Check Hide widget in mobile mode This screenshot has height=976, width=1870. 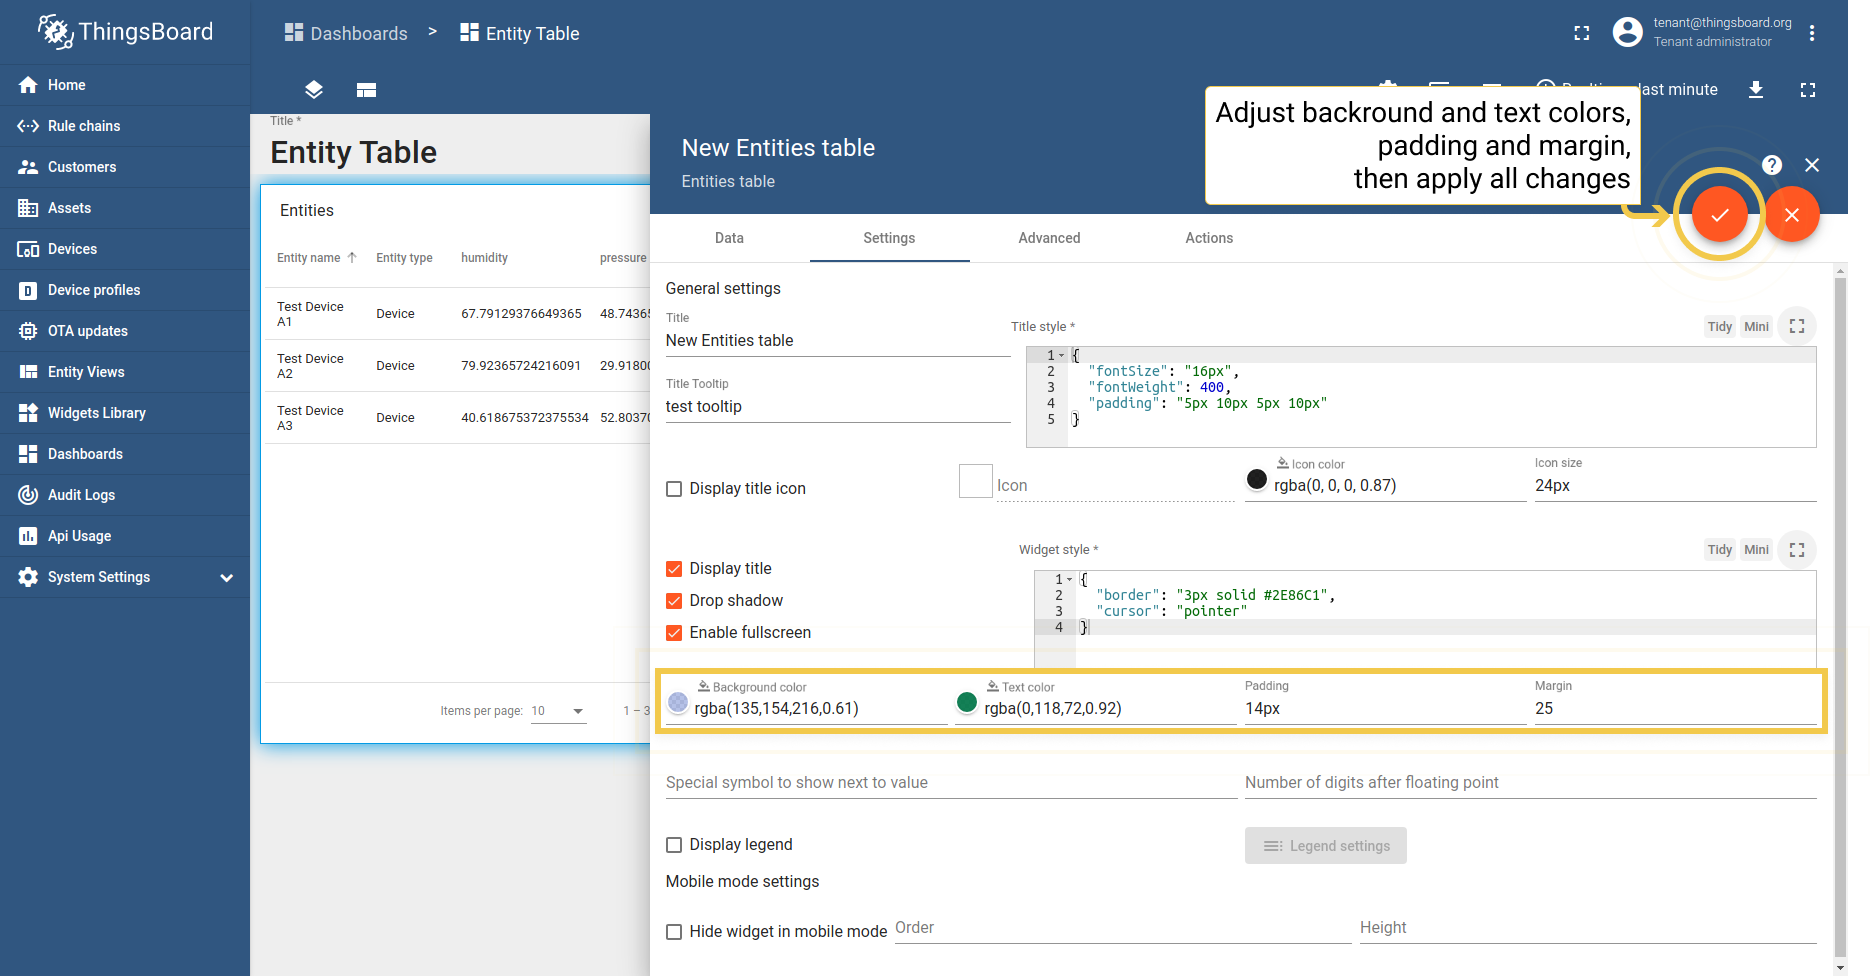tap(674, 932)
